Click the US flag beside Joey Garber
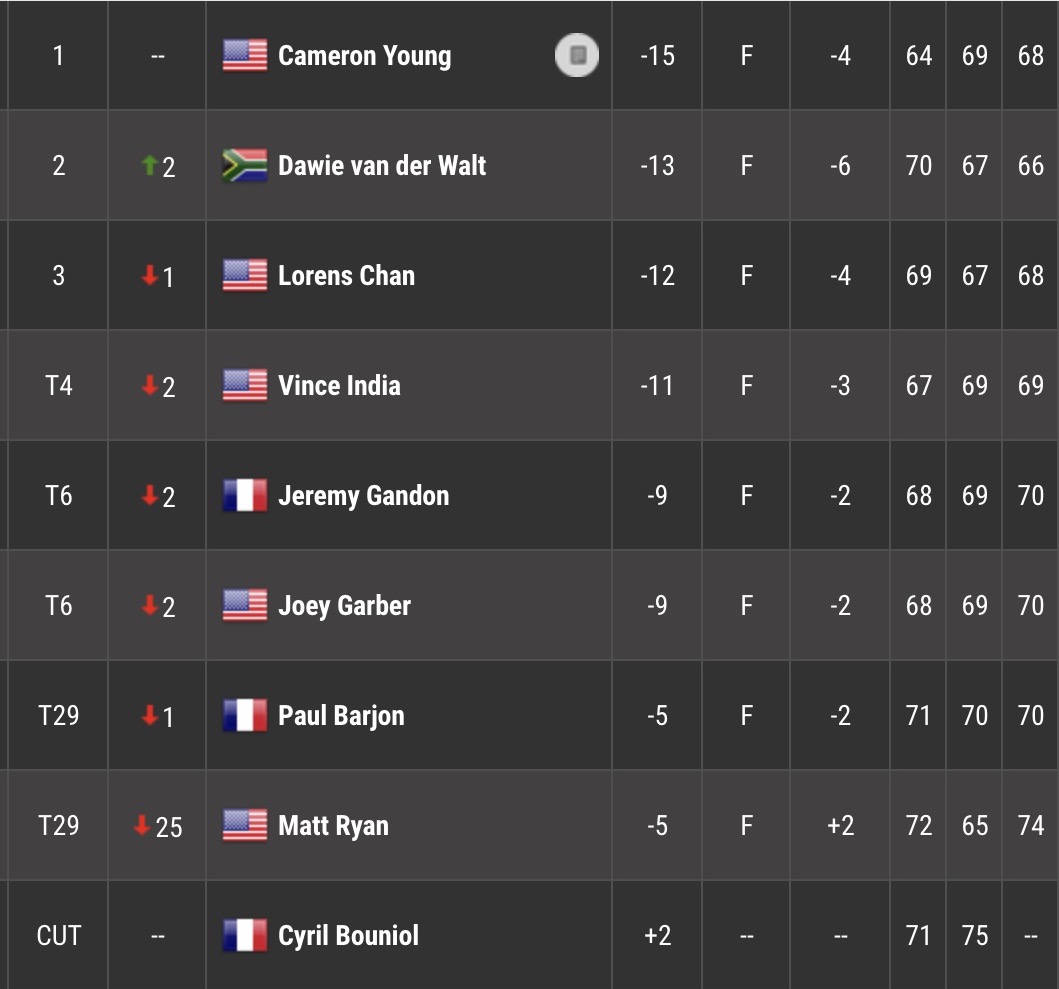This screenshot has height=989, width=1059. pyautogui.click(x=244, y=606)
